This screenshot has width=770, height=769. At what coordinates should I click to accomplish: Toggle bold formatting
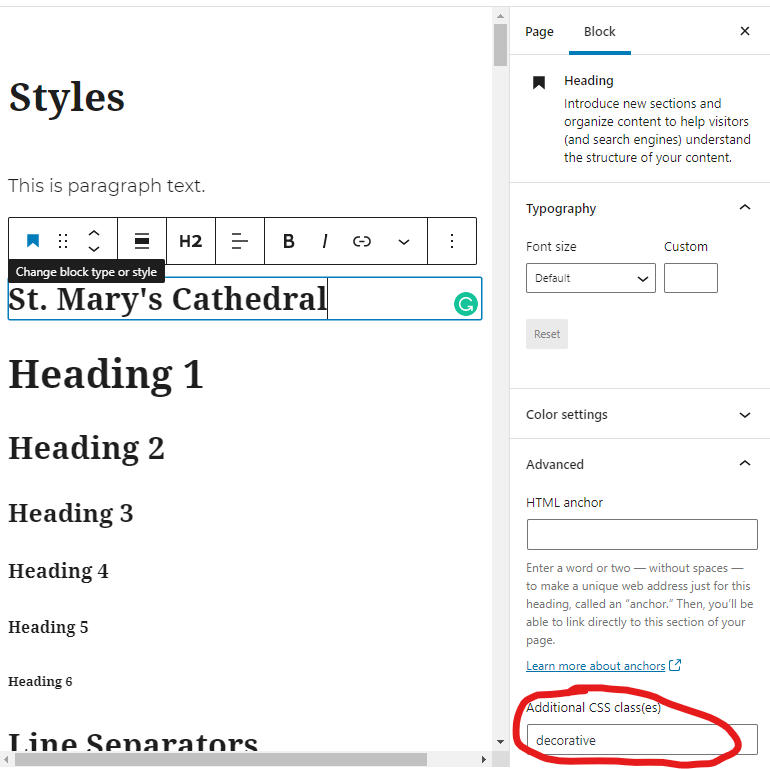289,241
